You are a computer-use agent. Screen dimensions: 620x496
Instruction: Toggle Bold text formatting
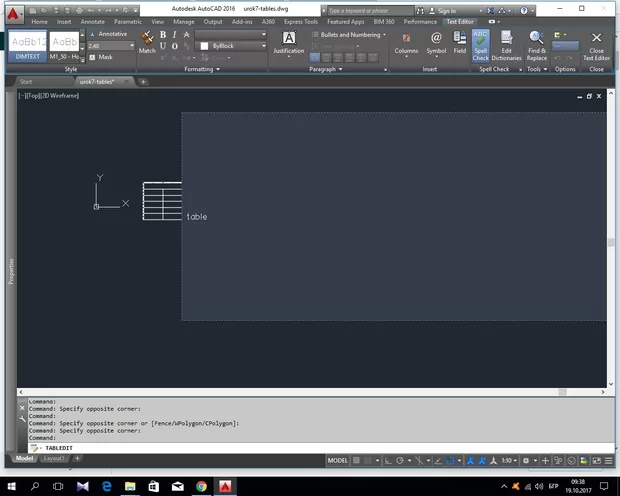click(163, 34)
